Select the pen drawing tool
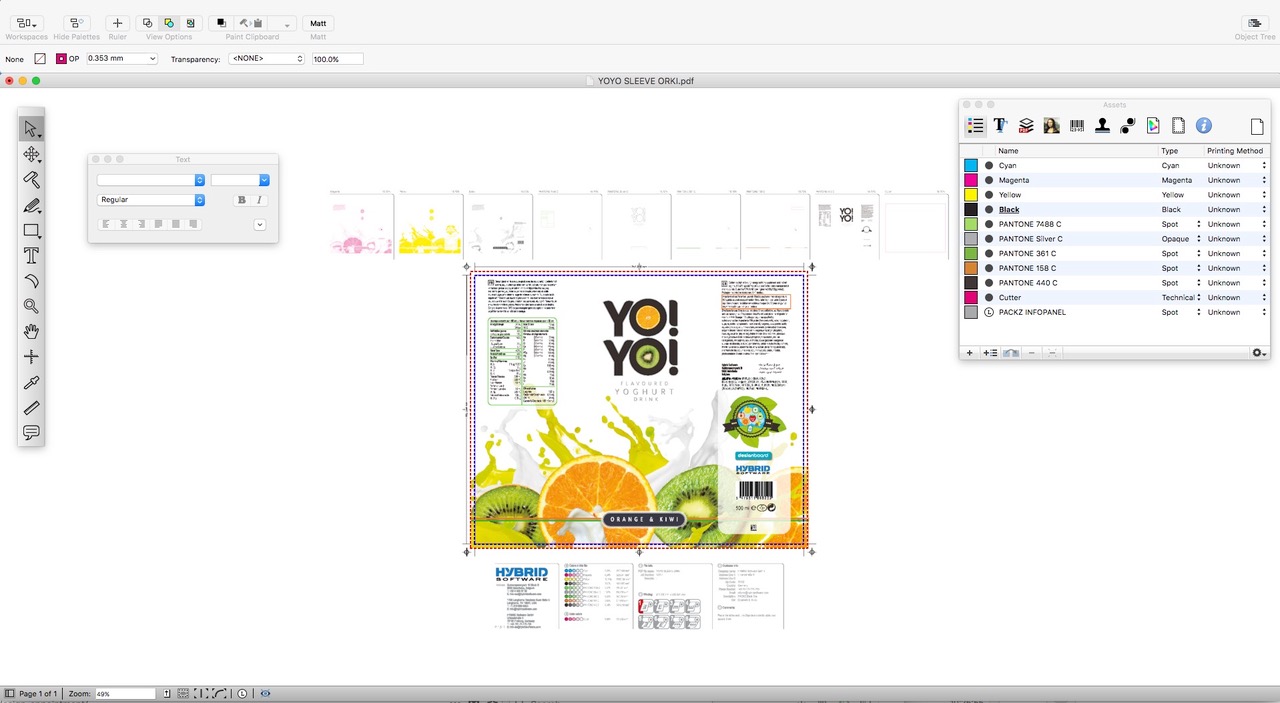 [x=31, y=205]
